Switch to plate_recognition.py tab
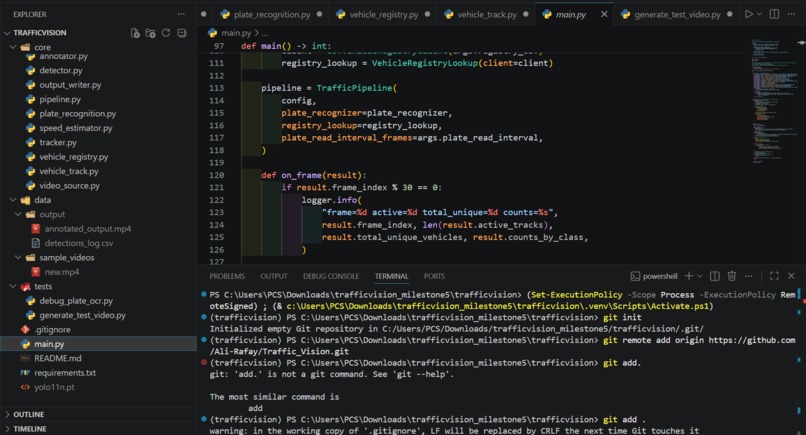The height and width of the screenshot is (435, 806). point(271,14)
